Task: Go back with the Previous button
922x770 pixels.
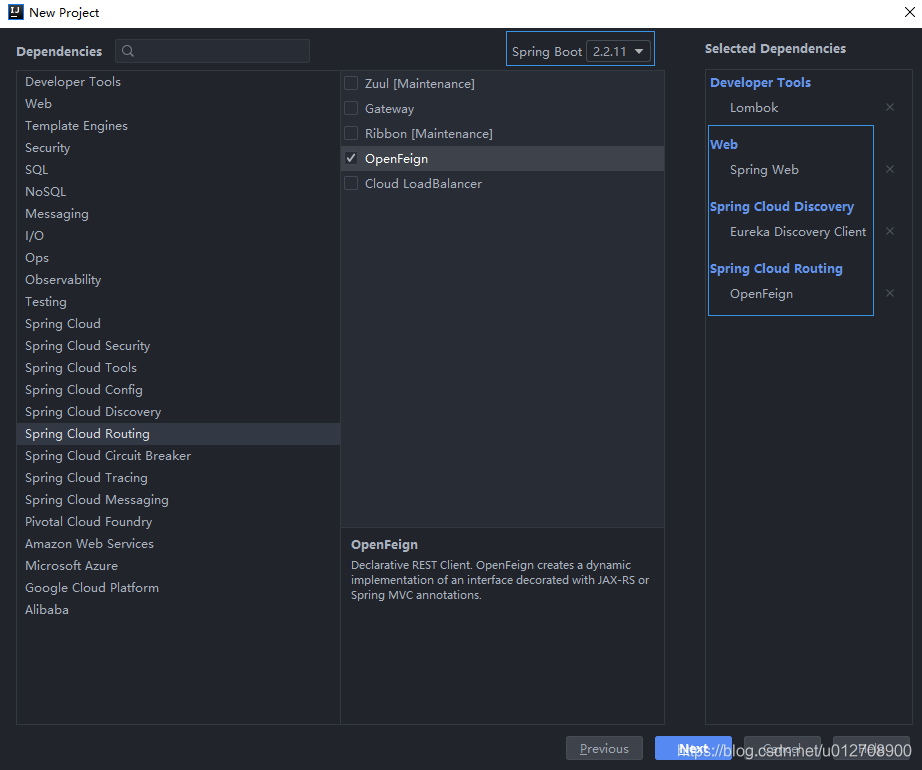Action: click(x=604, y=748)
